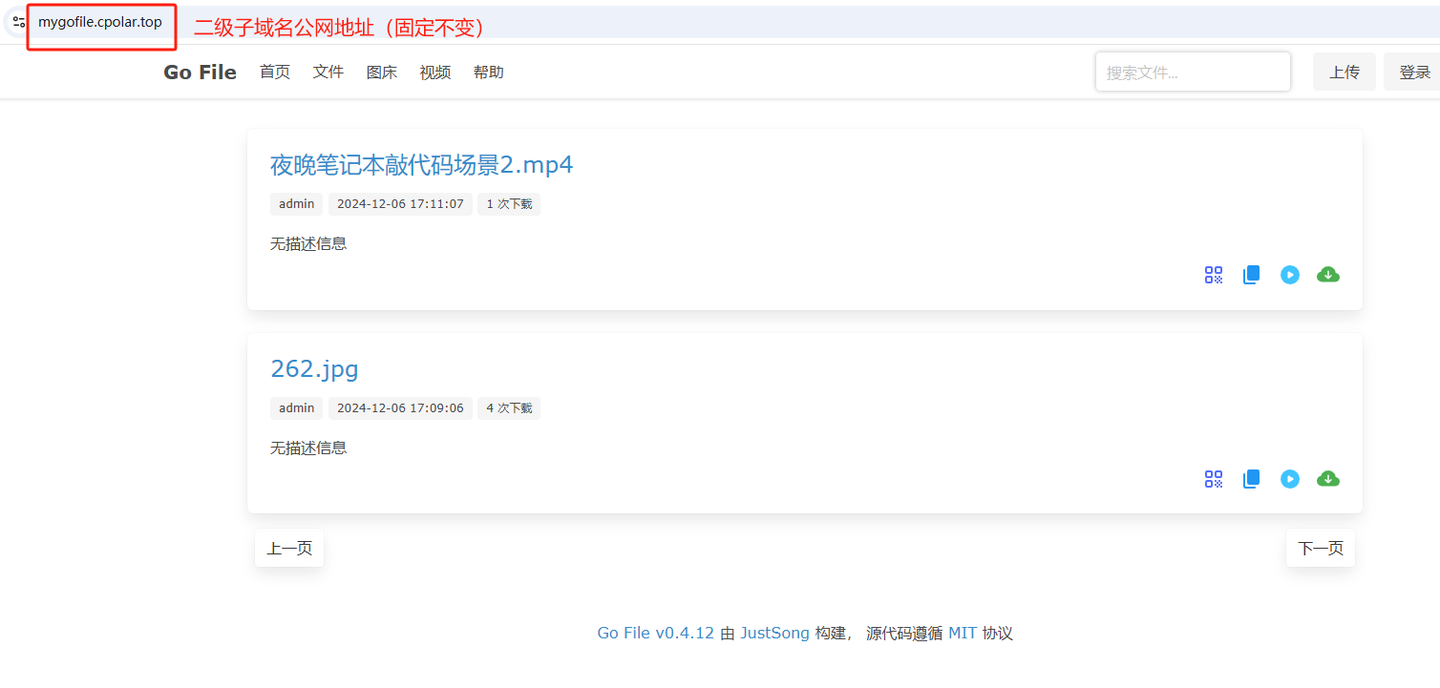Open the 文件 section
The height and width of the screenshot is (688, 1440).
point(328,71)
